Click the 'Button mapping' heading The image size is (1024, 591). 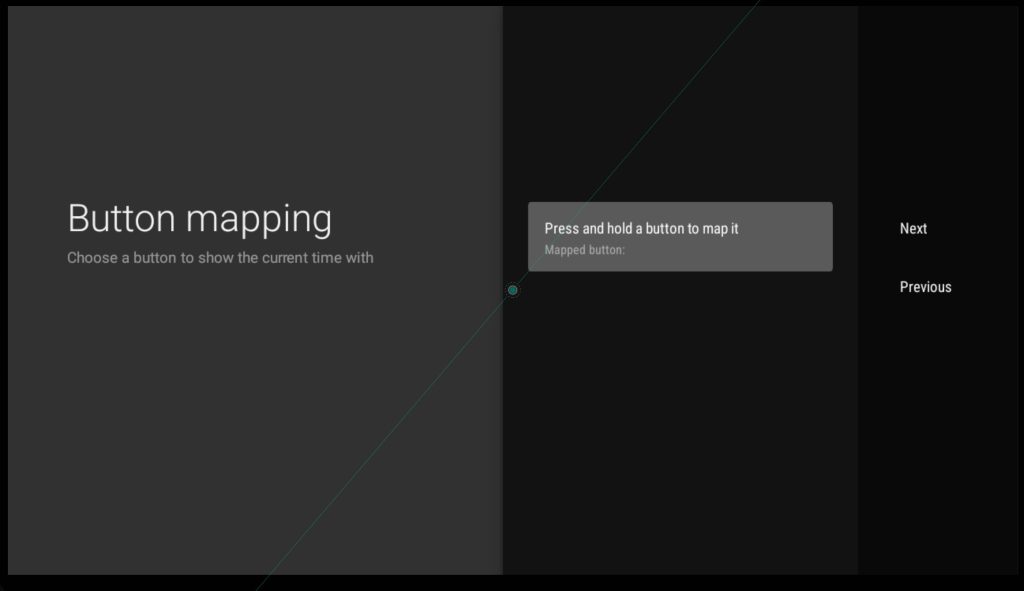[x=199, y=218]
